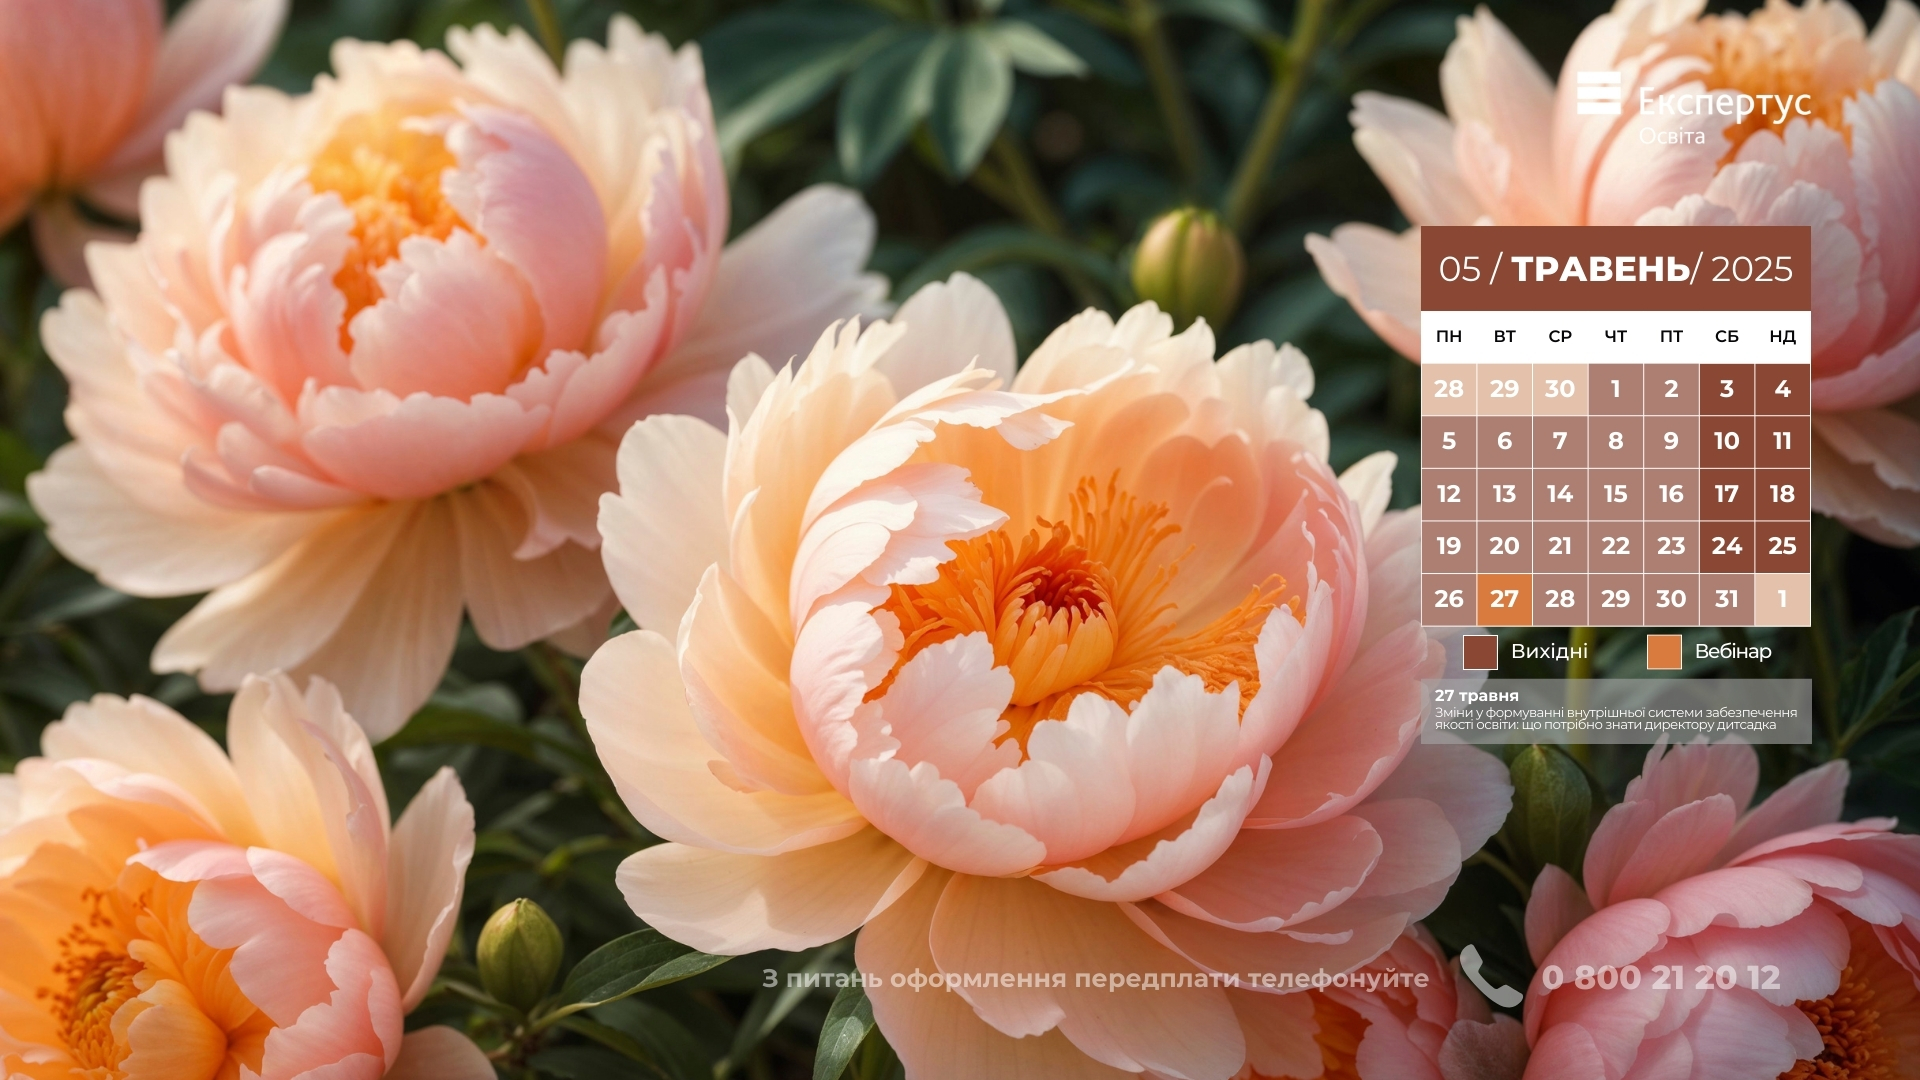The image size is (1920, 1080).
Task: Click the Вихідні legend label
Action: point(1549,652)
